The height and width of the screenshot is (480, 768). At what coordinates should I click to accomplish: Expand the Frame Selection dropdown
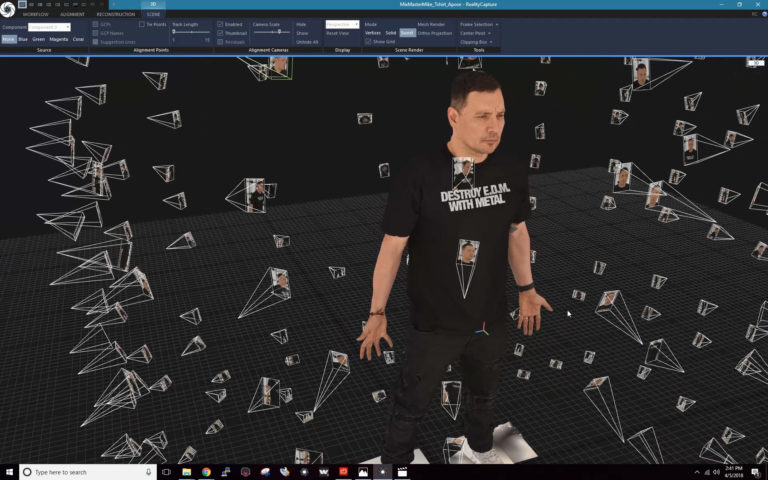pyautogui.click(x=479, y=24)
